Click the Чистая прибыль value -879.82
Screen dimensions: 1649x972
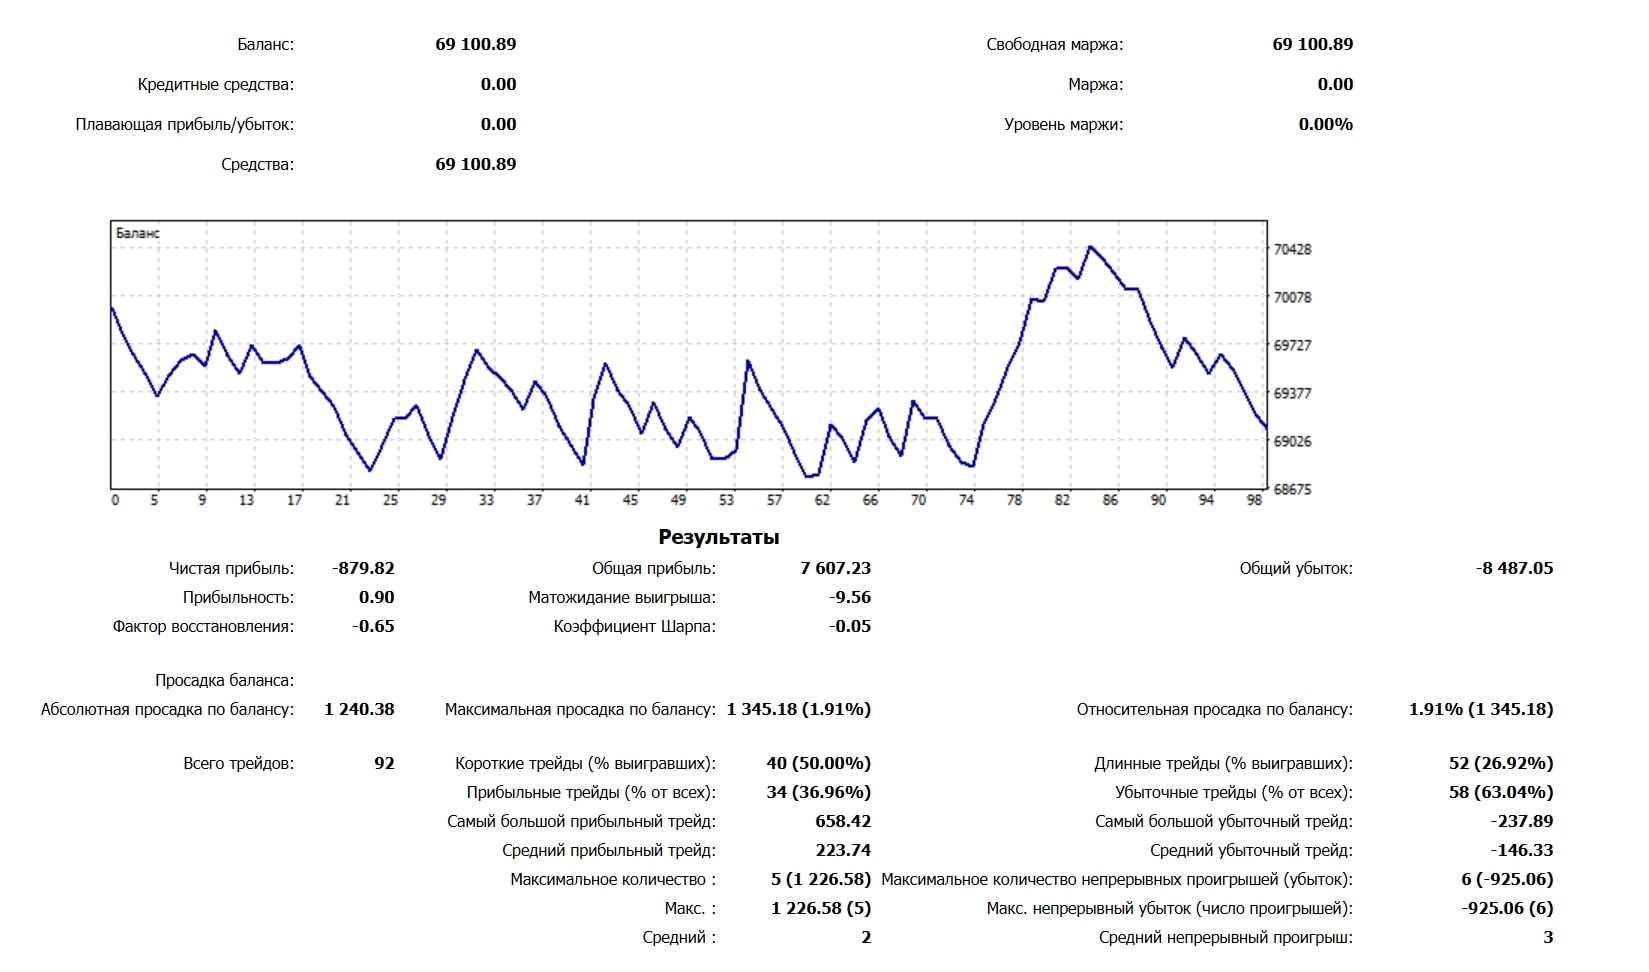pyautogui.click(x=363, y=568)
